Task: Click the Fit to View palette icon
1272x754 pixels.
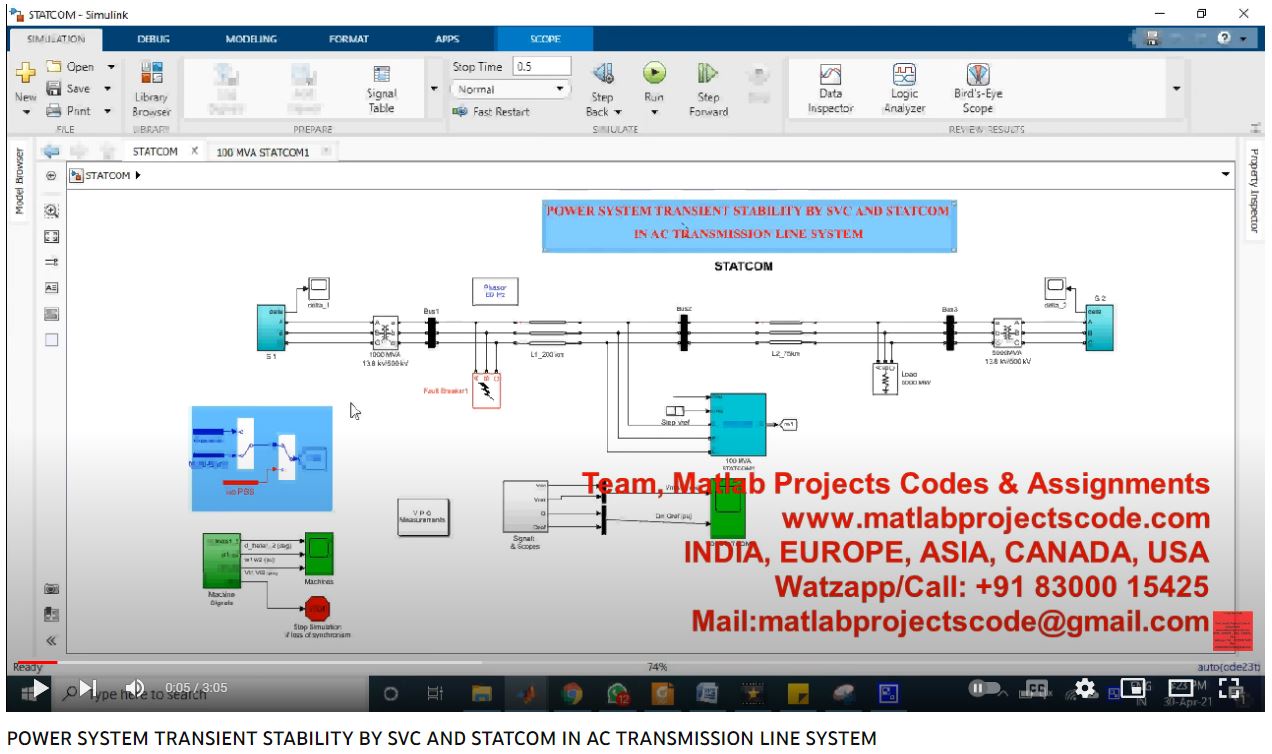Action: coord(52,237)
